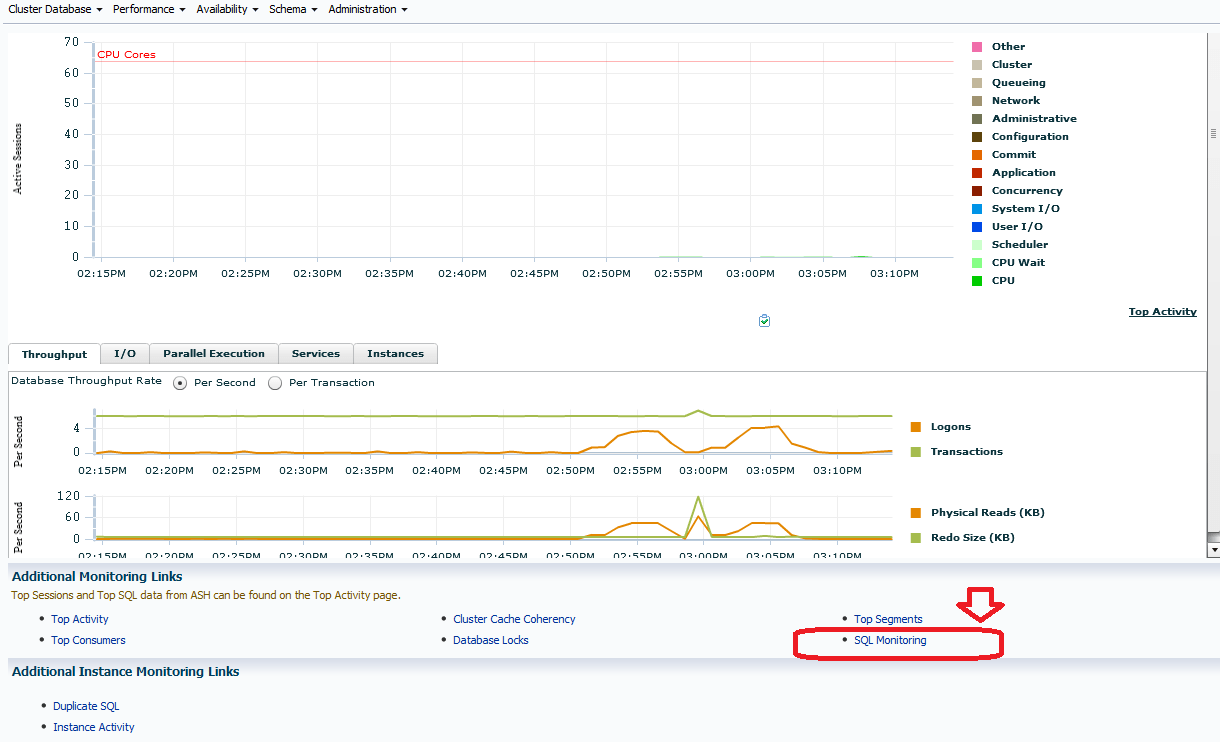Open the Instances tab
This screenshot has width=1220, height=742.
coord(395,353)
